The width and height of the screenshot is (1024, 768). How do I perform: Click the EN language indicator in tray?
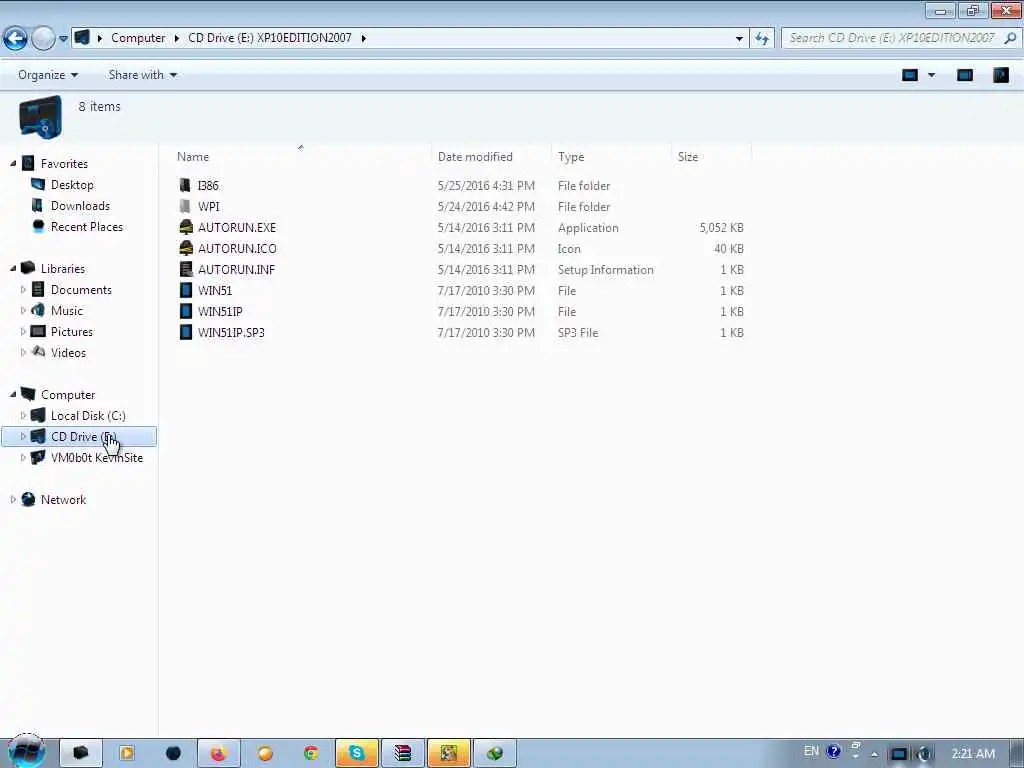click(x=811, y=751)
